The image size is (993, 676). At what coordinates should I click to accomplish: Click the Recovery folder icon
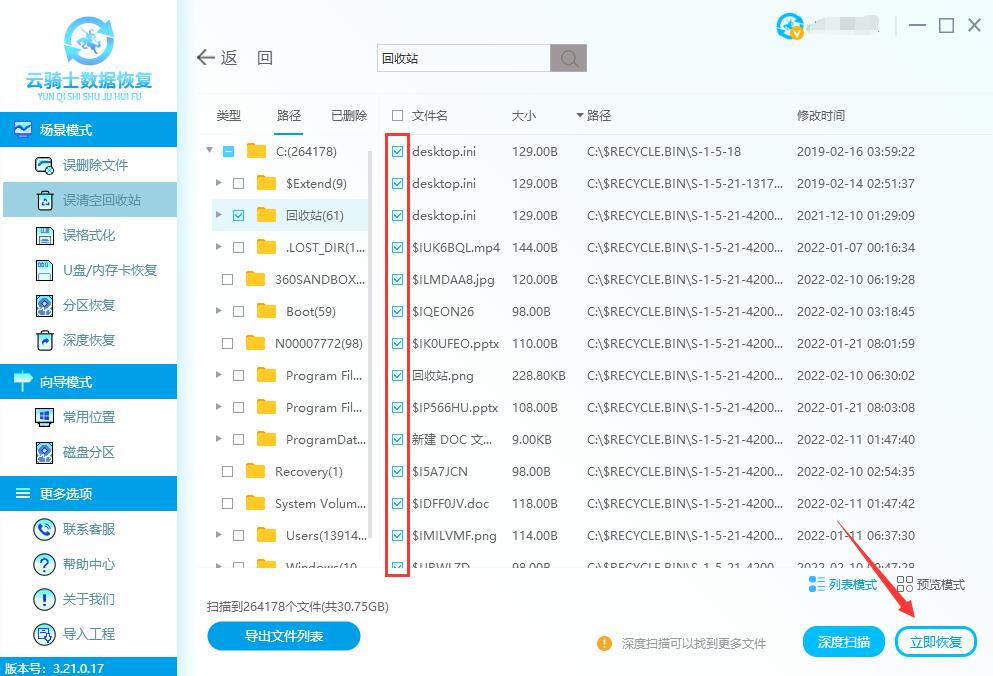click(x=255, y=471)
